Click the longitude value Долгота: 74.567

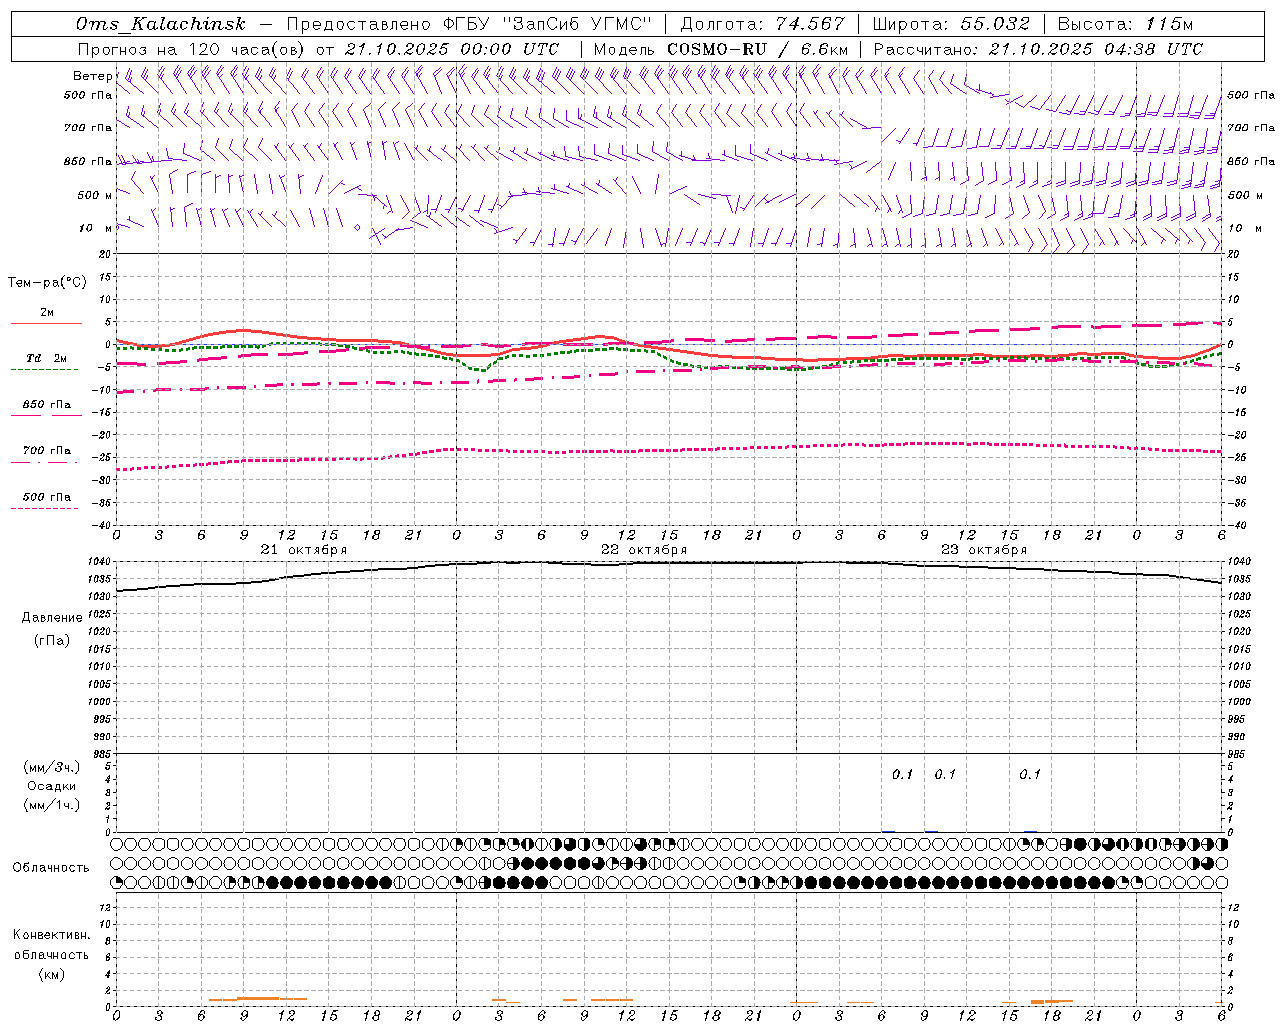763,24
